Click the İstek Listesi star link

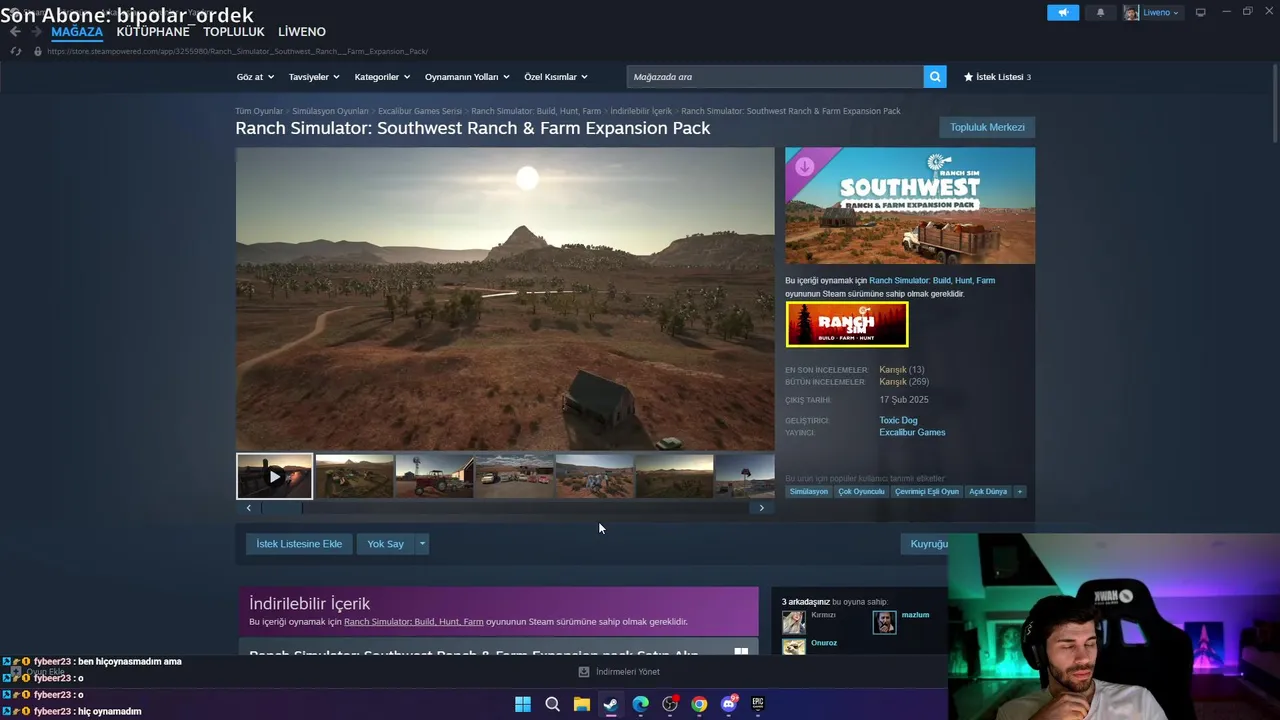[x=997, y=77]
